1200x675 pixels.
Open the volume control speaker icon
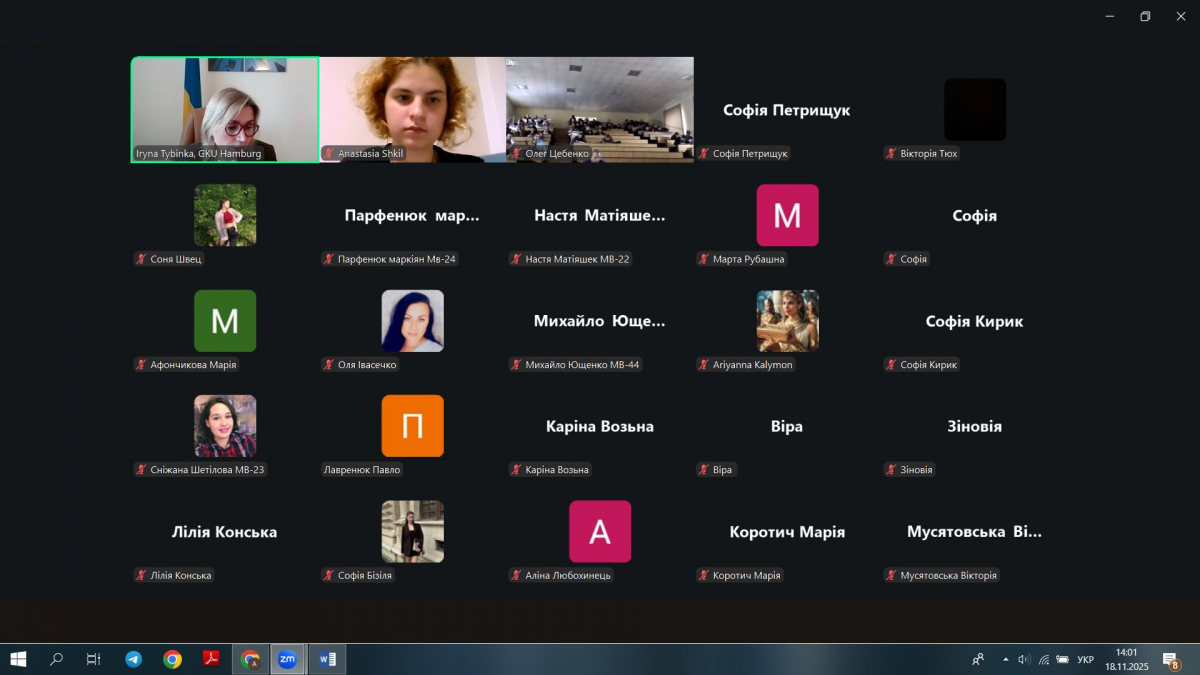(x=1024, y=659)
